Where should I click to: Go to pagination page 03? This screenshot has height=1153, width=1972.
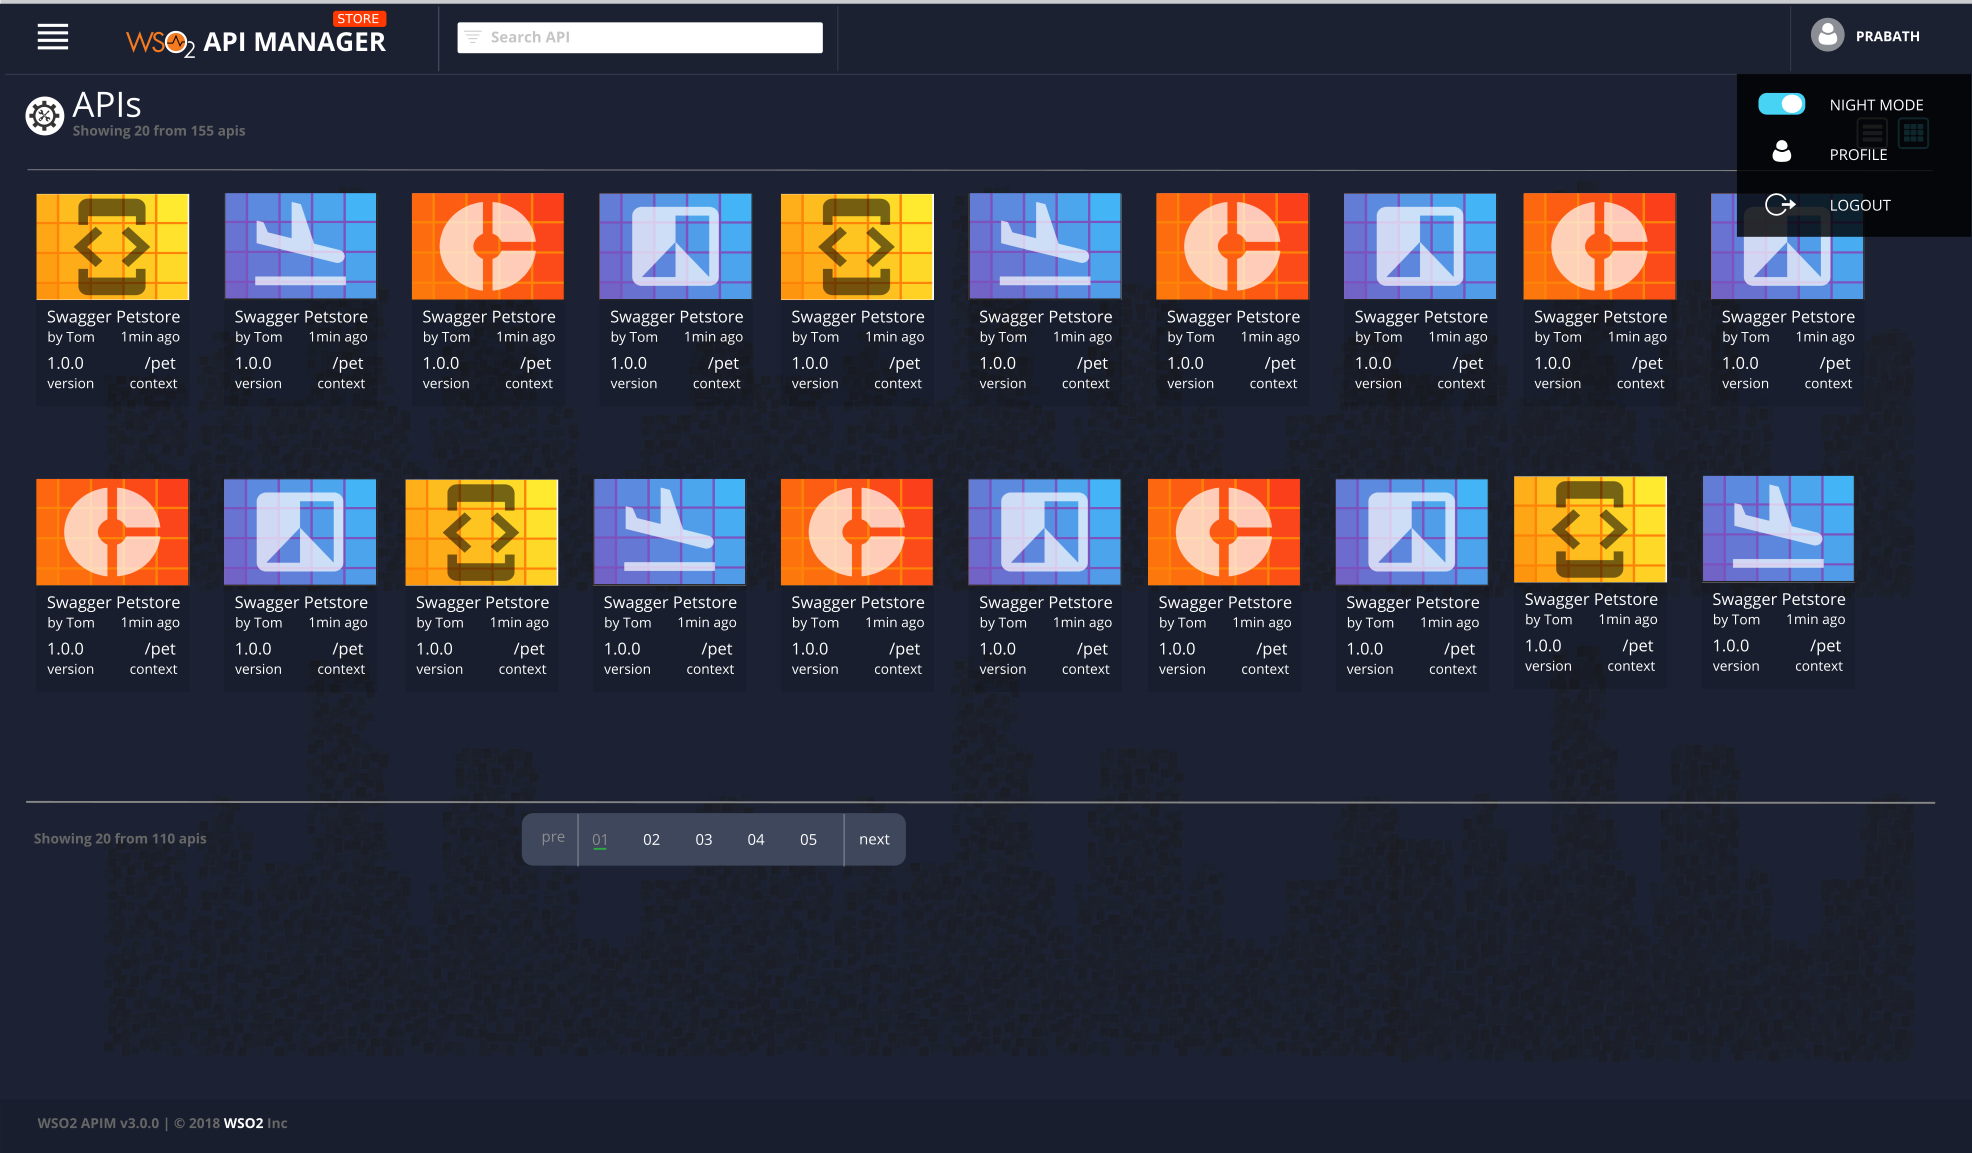704,839
